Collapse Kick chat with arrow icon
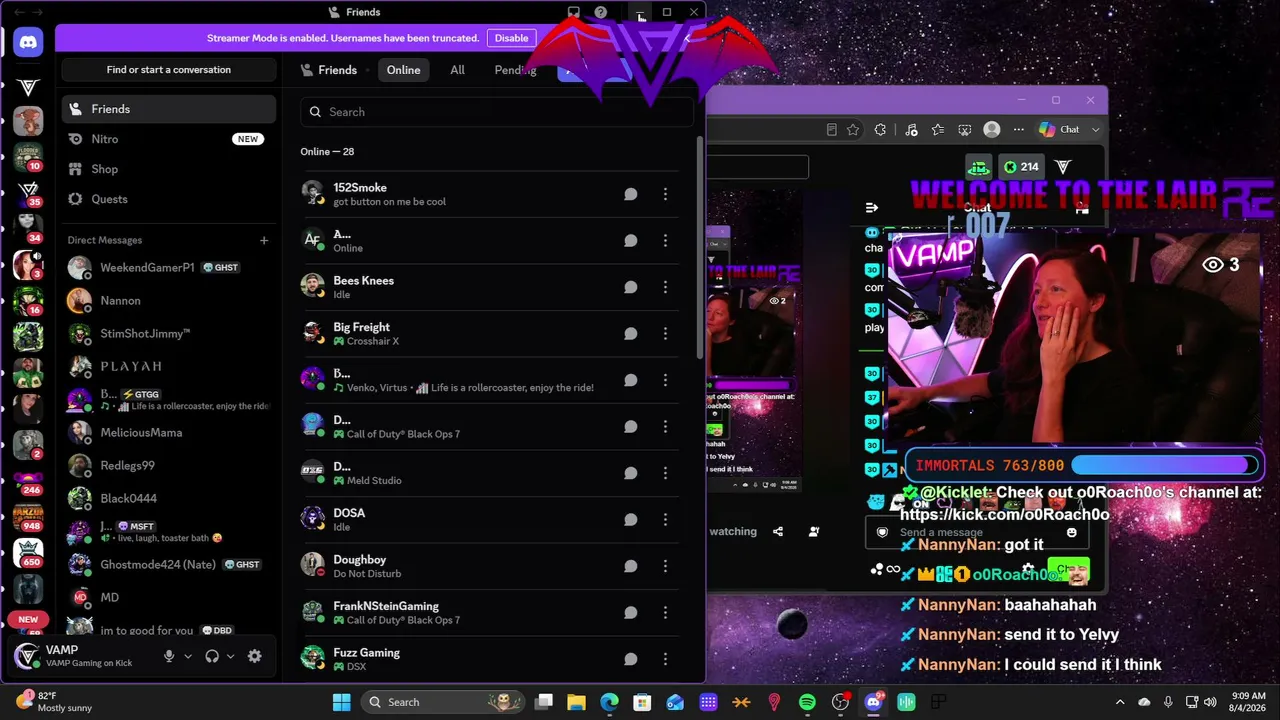The width and height of the screenshot is (1280, 720). click(x=871, y=208)
